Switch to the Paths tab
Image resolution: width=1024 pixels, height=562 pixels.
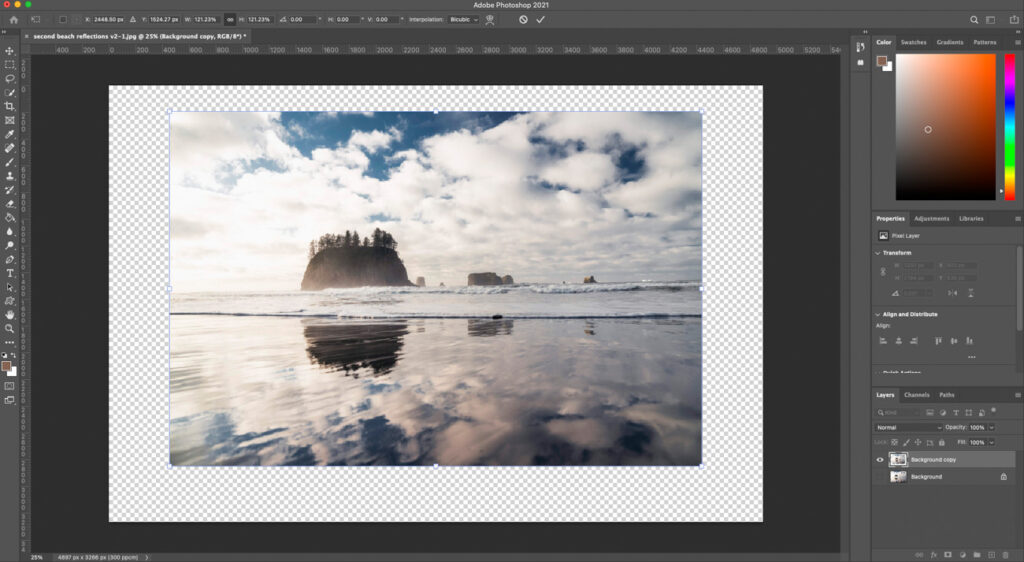[947, 395]
